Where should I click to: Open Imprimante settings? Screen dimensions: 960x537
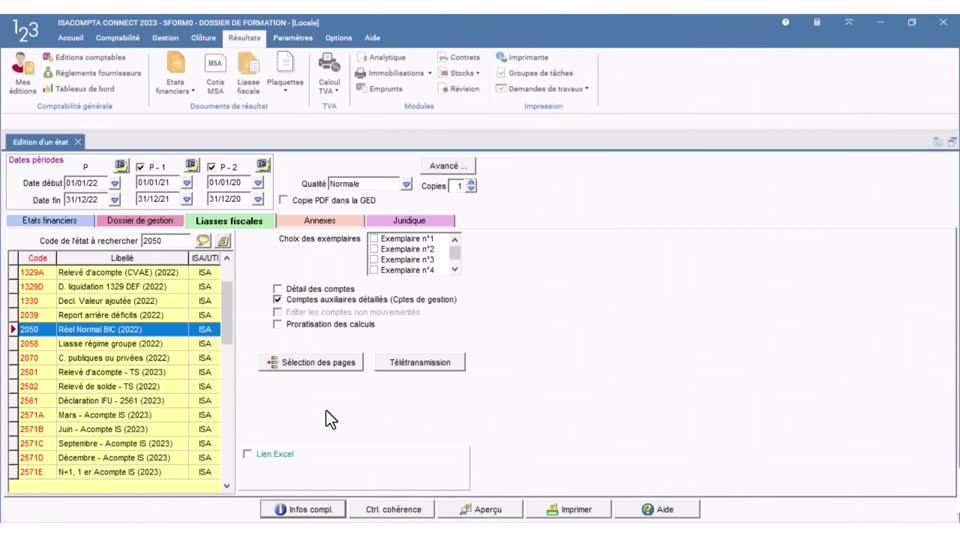522,57
